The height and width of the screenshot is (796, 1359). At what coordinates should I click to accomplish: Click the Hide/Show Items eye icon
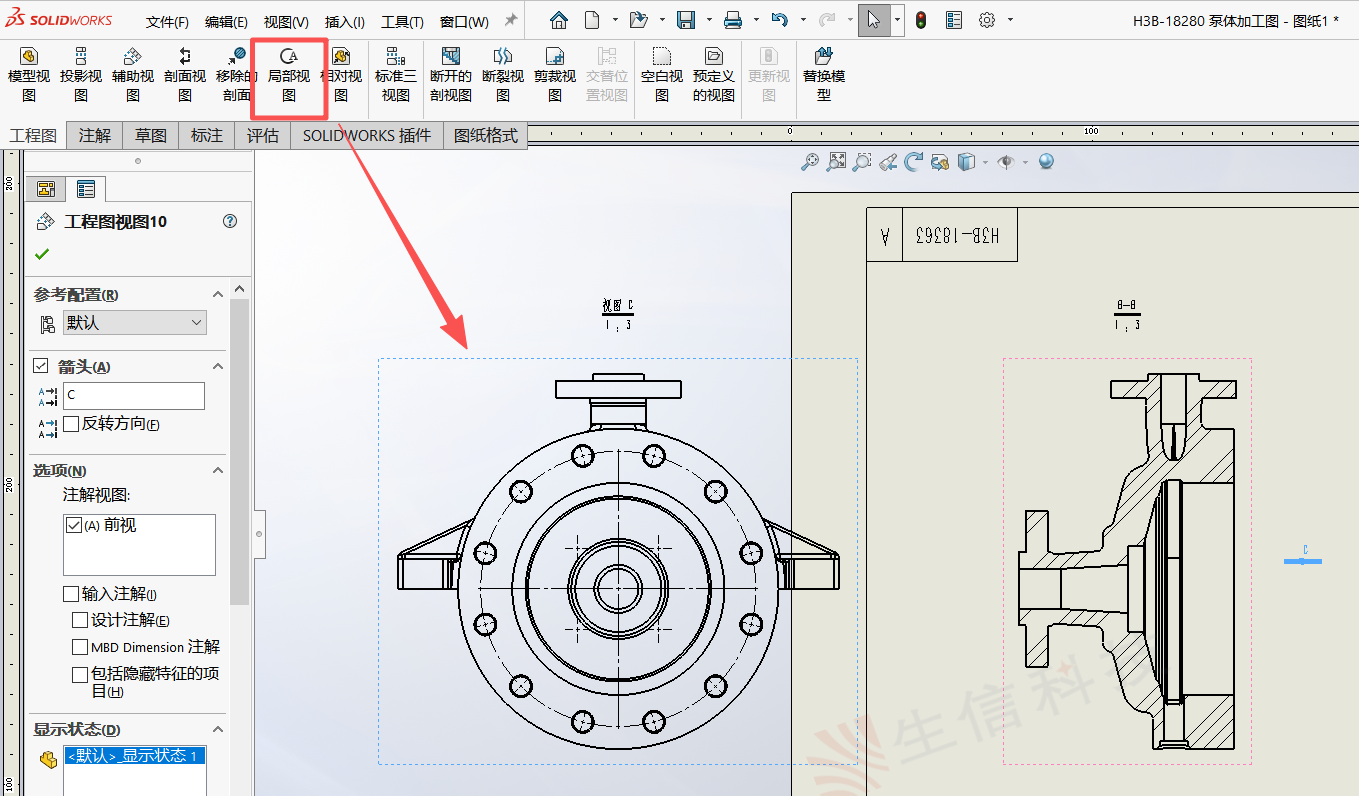tap(1005, 161)
